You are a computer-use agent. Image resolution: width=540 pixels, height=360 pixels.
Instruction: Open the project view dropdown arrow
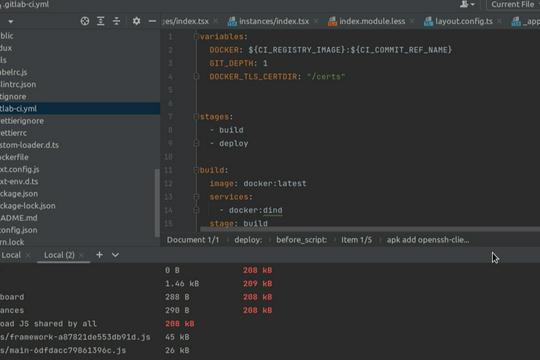(x=11, y=21)
